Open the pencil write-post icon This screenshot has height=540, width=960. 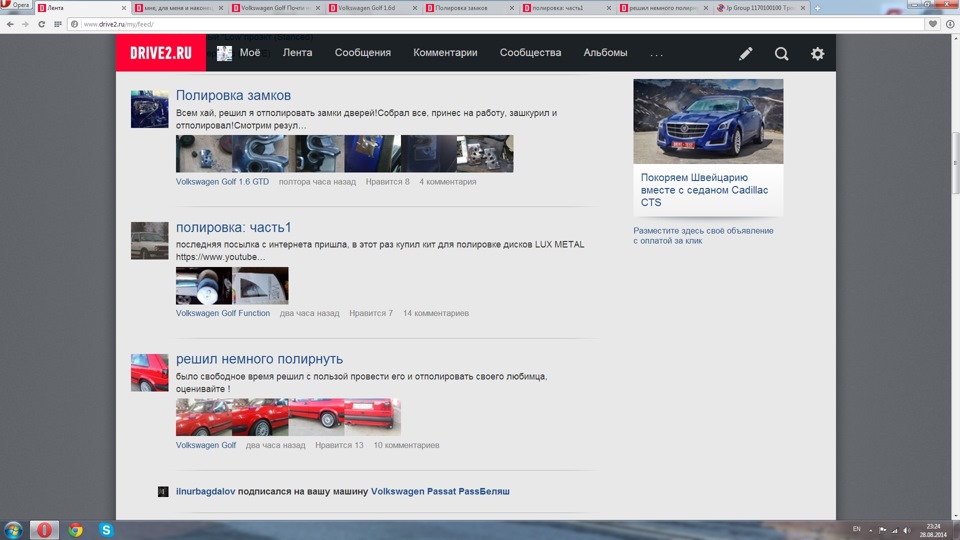745,53
